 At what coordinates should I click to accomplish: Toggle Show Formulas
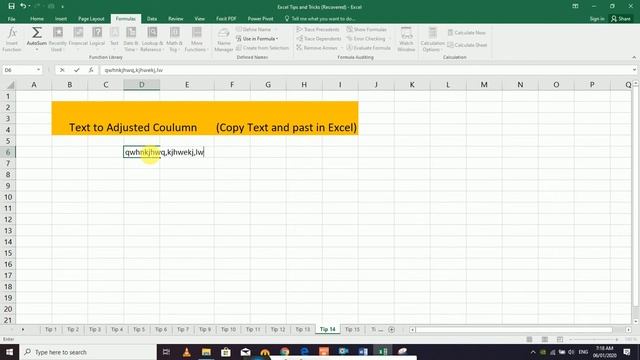(367, 29)
